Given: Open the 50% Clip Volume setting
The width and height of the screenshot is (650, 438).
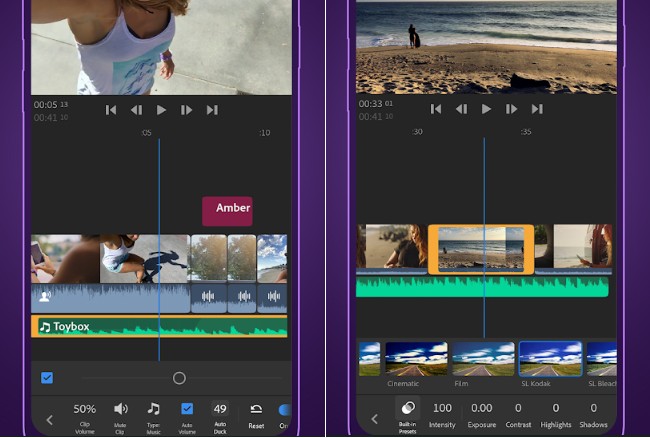Looking at the screenshot, I should (x=85, y=418).
